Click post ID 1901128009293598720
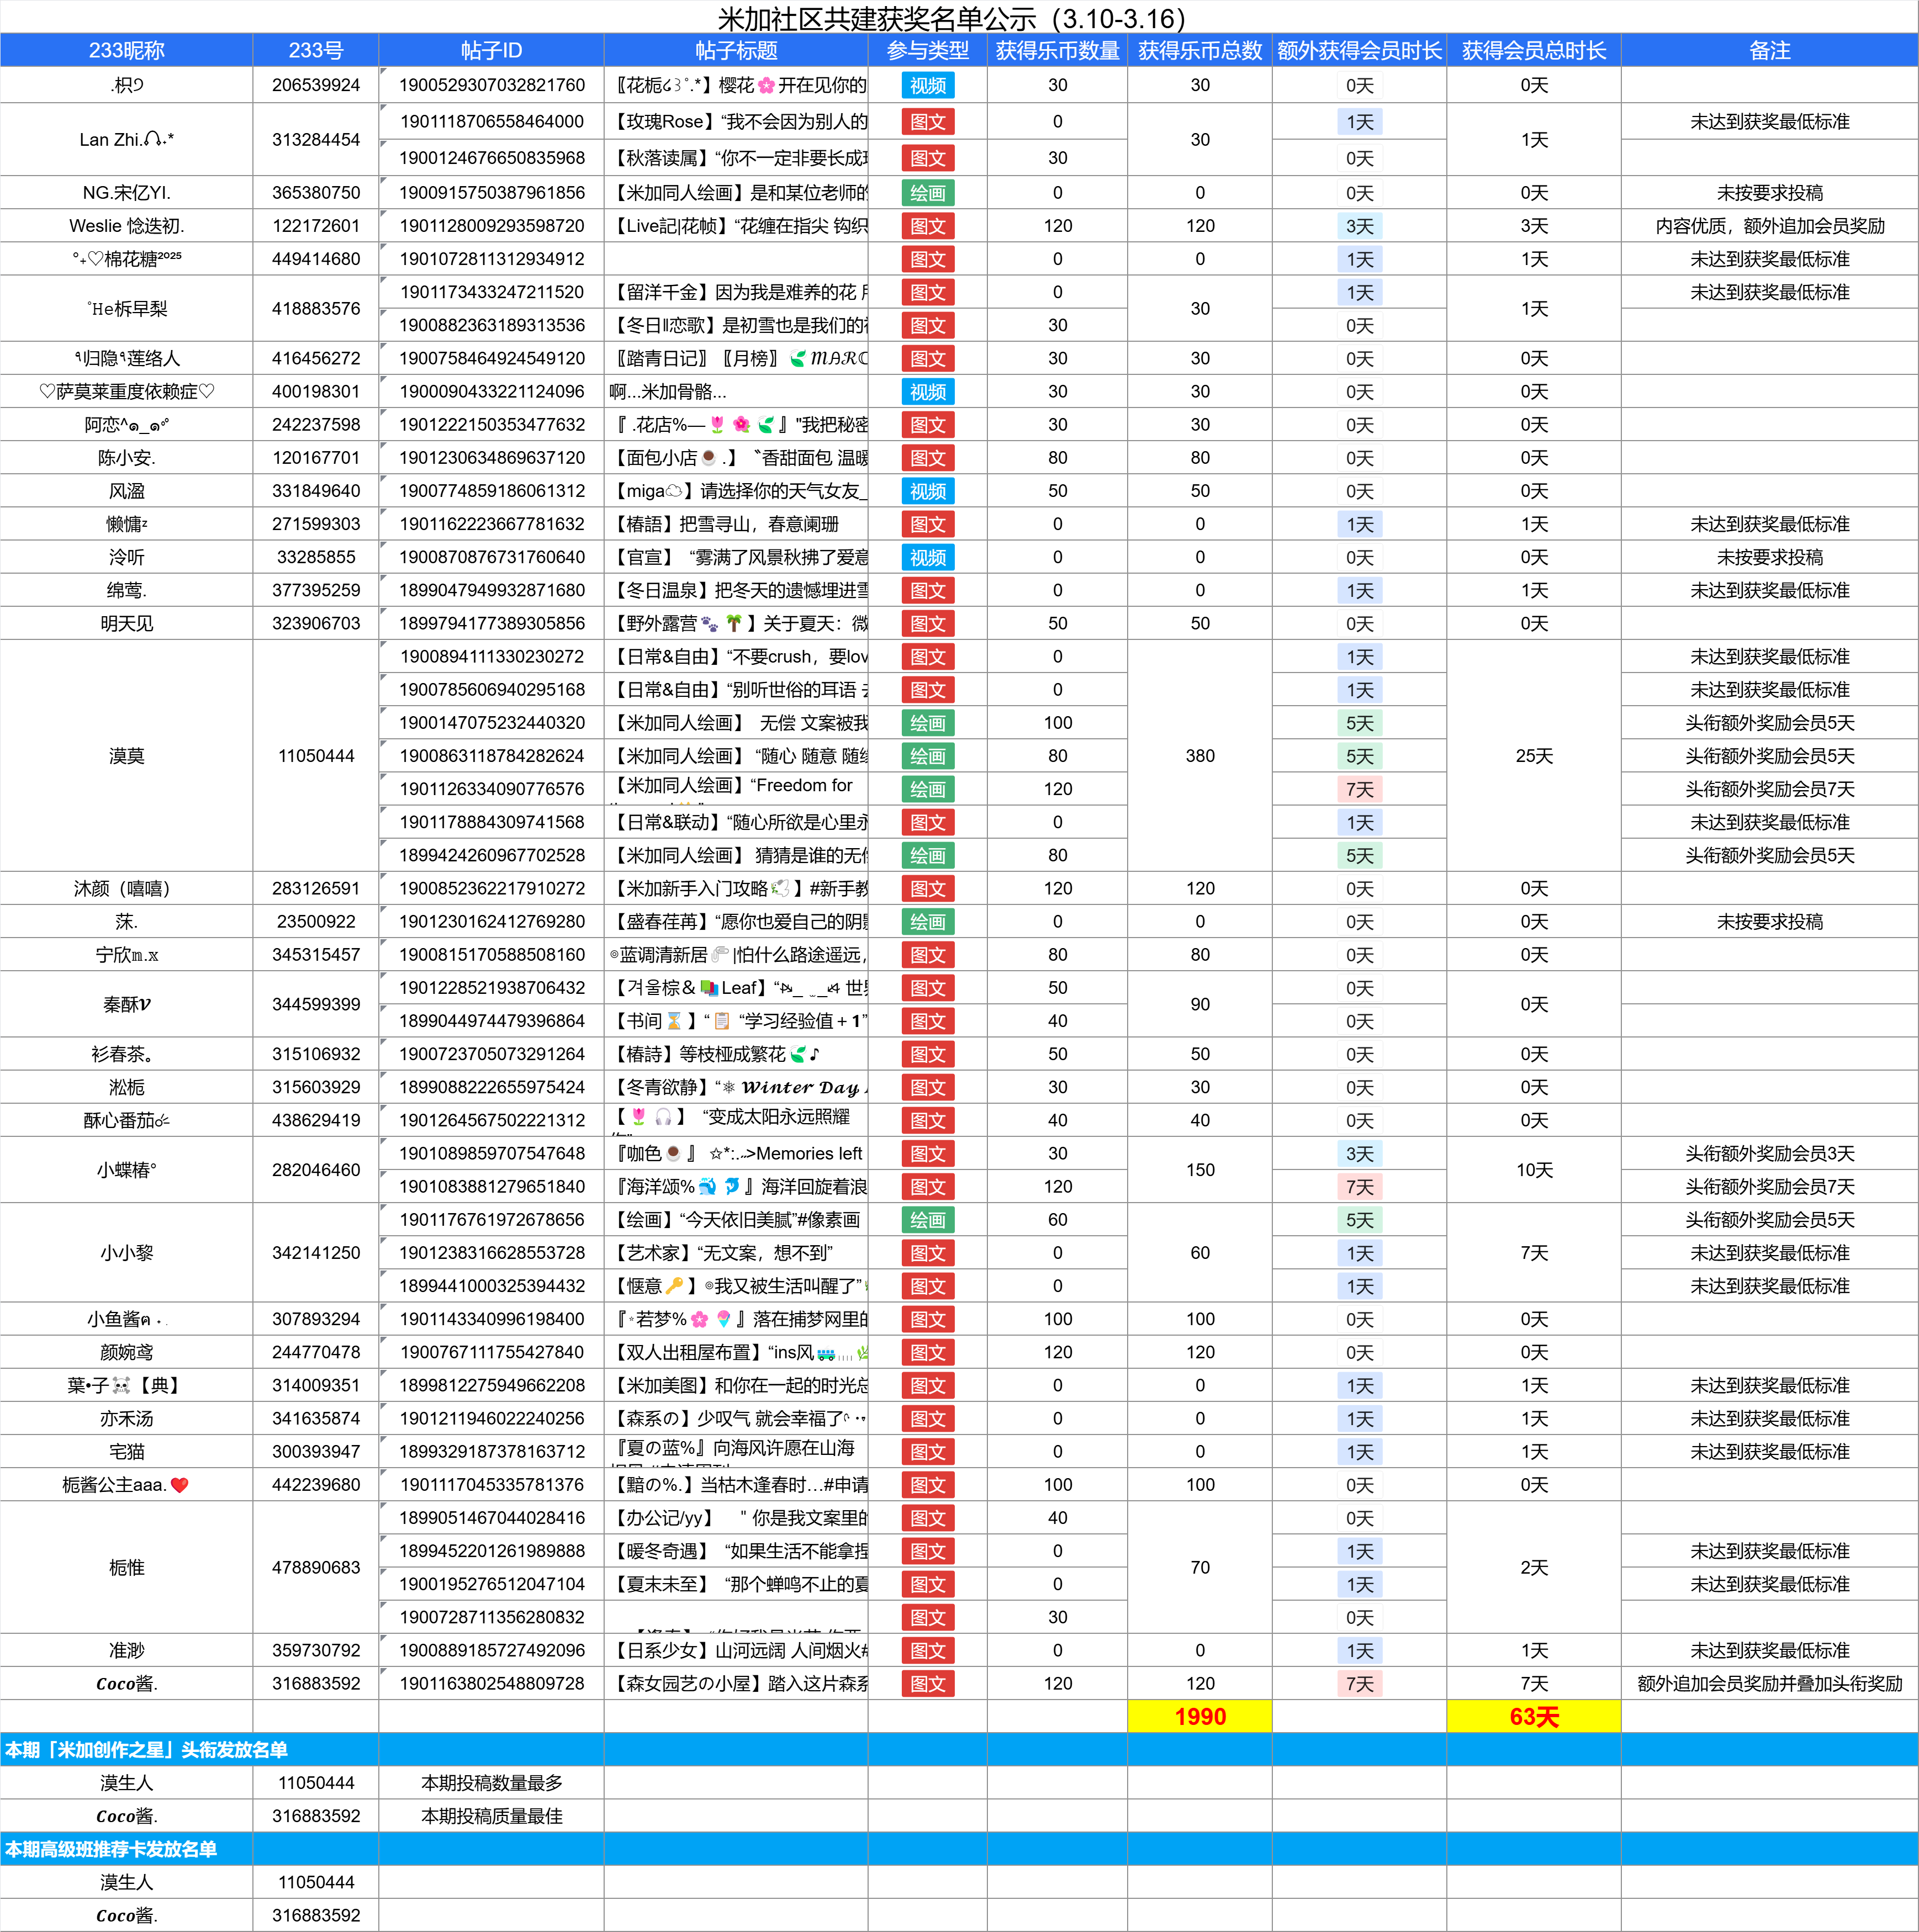The width and height of the screenshot is (1919, 1932). pyautogui.click(x=491, y=226)
